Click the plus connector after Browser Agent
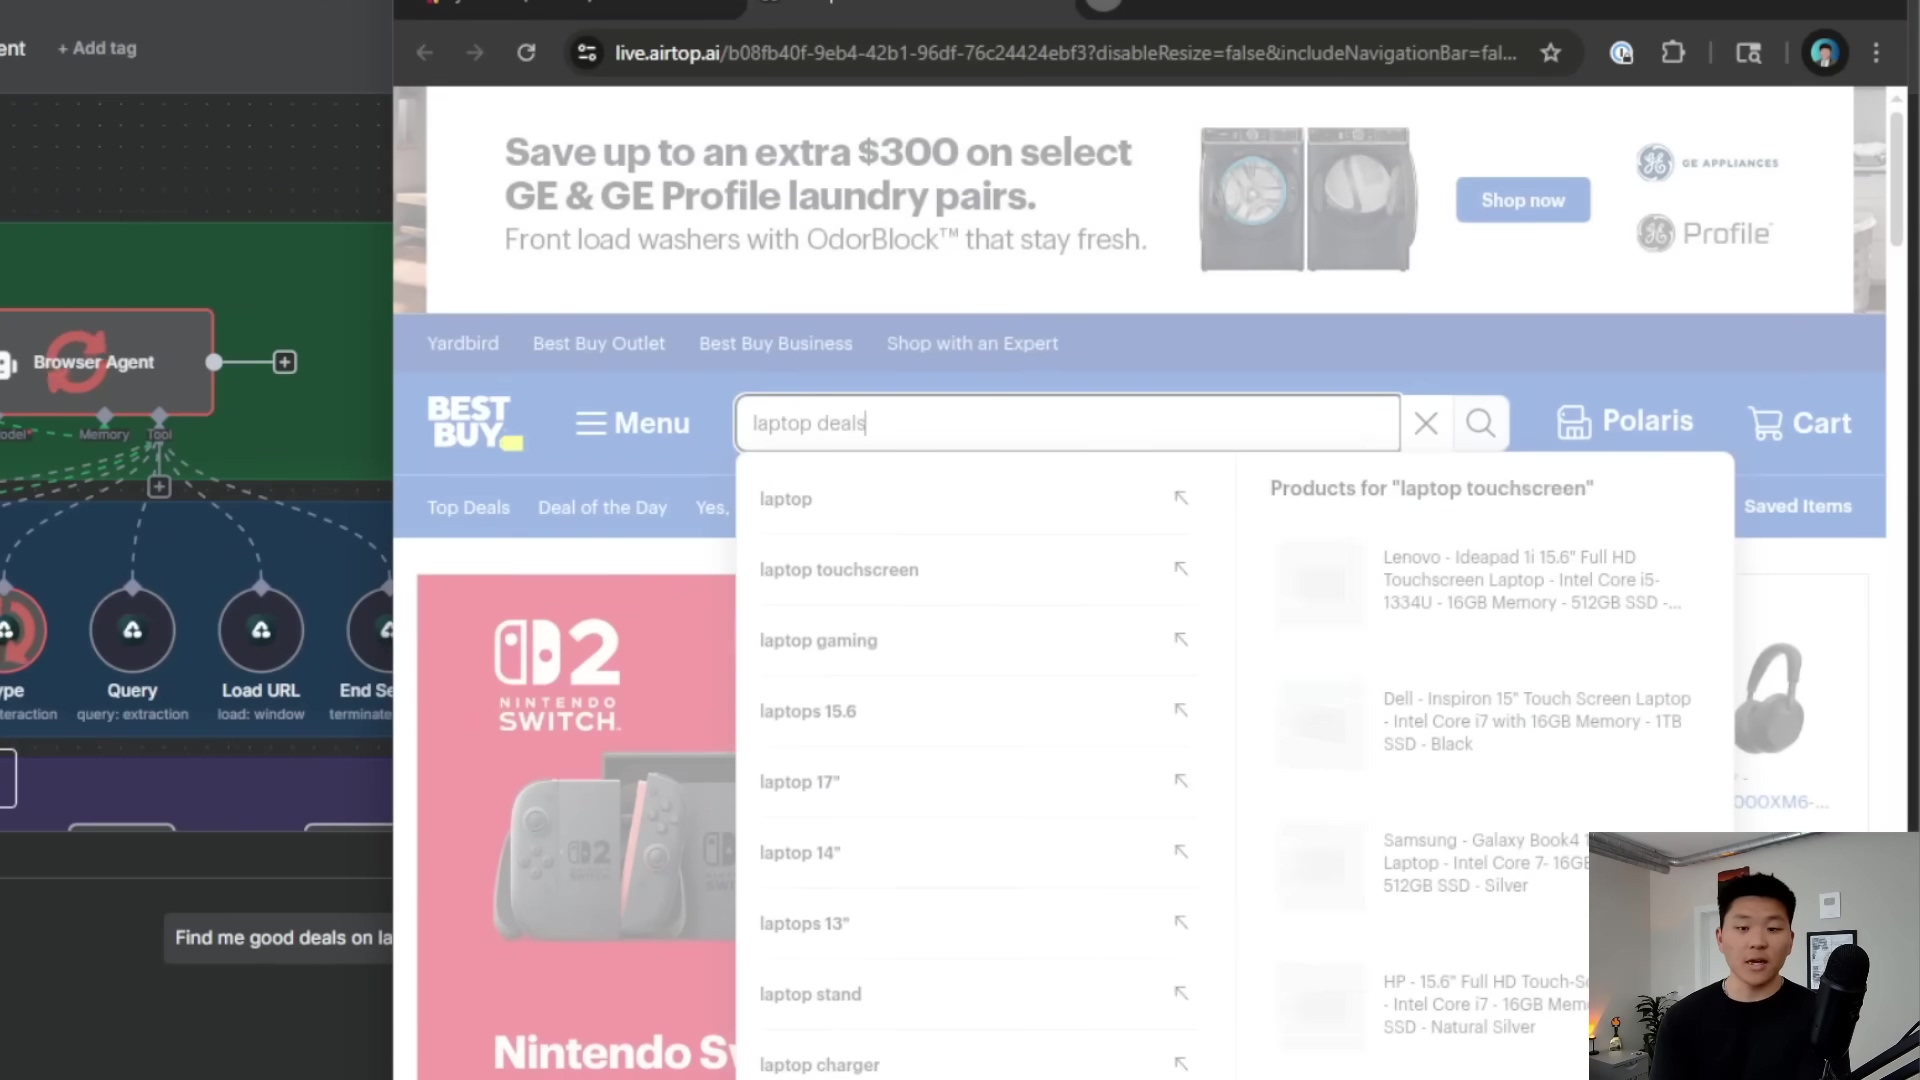The height and width of the screenshot is (1080, 1920). 285,362
